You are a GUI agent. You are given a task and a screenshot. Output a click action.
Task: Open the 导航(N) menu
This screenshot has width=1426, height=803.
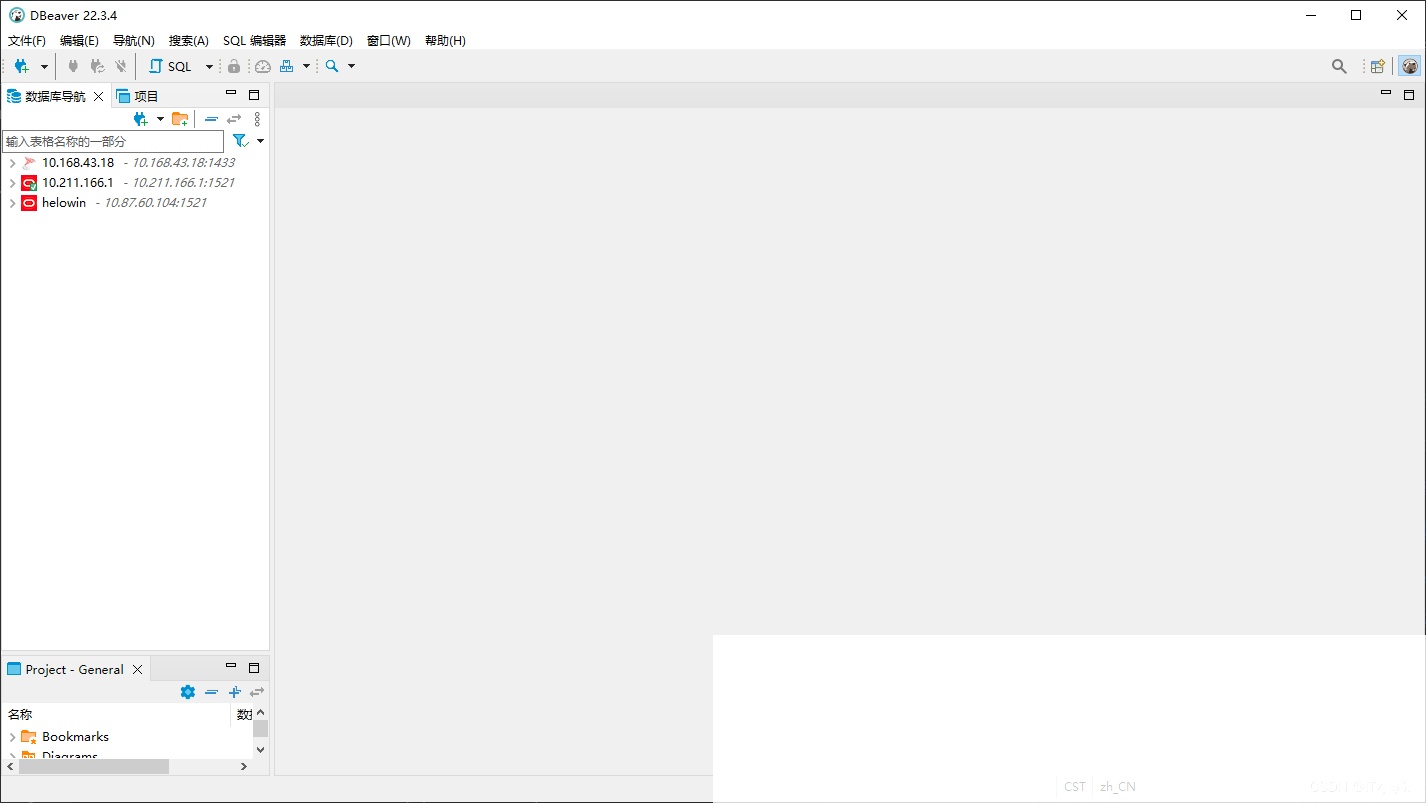[x=134, y=41]
